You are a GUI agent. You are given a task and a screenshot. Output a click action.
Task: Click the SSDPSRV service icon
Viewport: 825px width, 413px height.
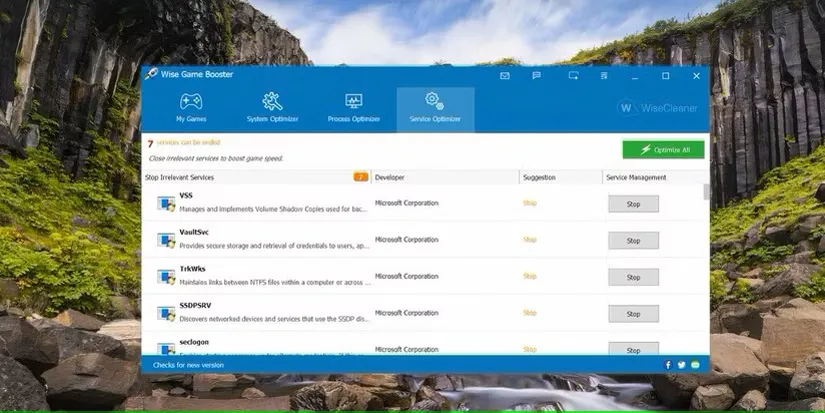point(166,313)
